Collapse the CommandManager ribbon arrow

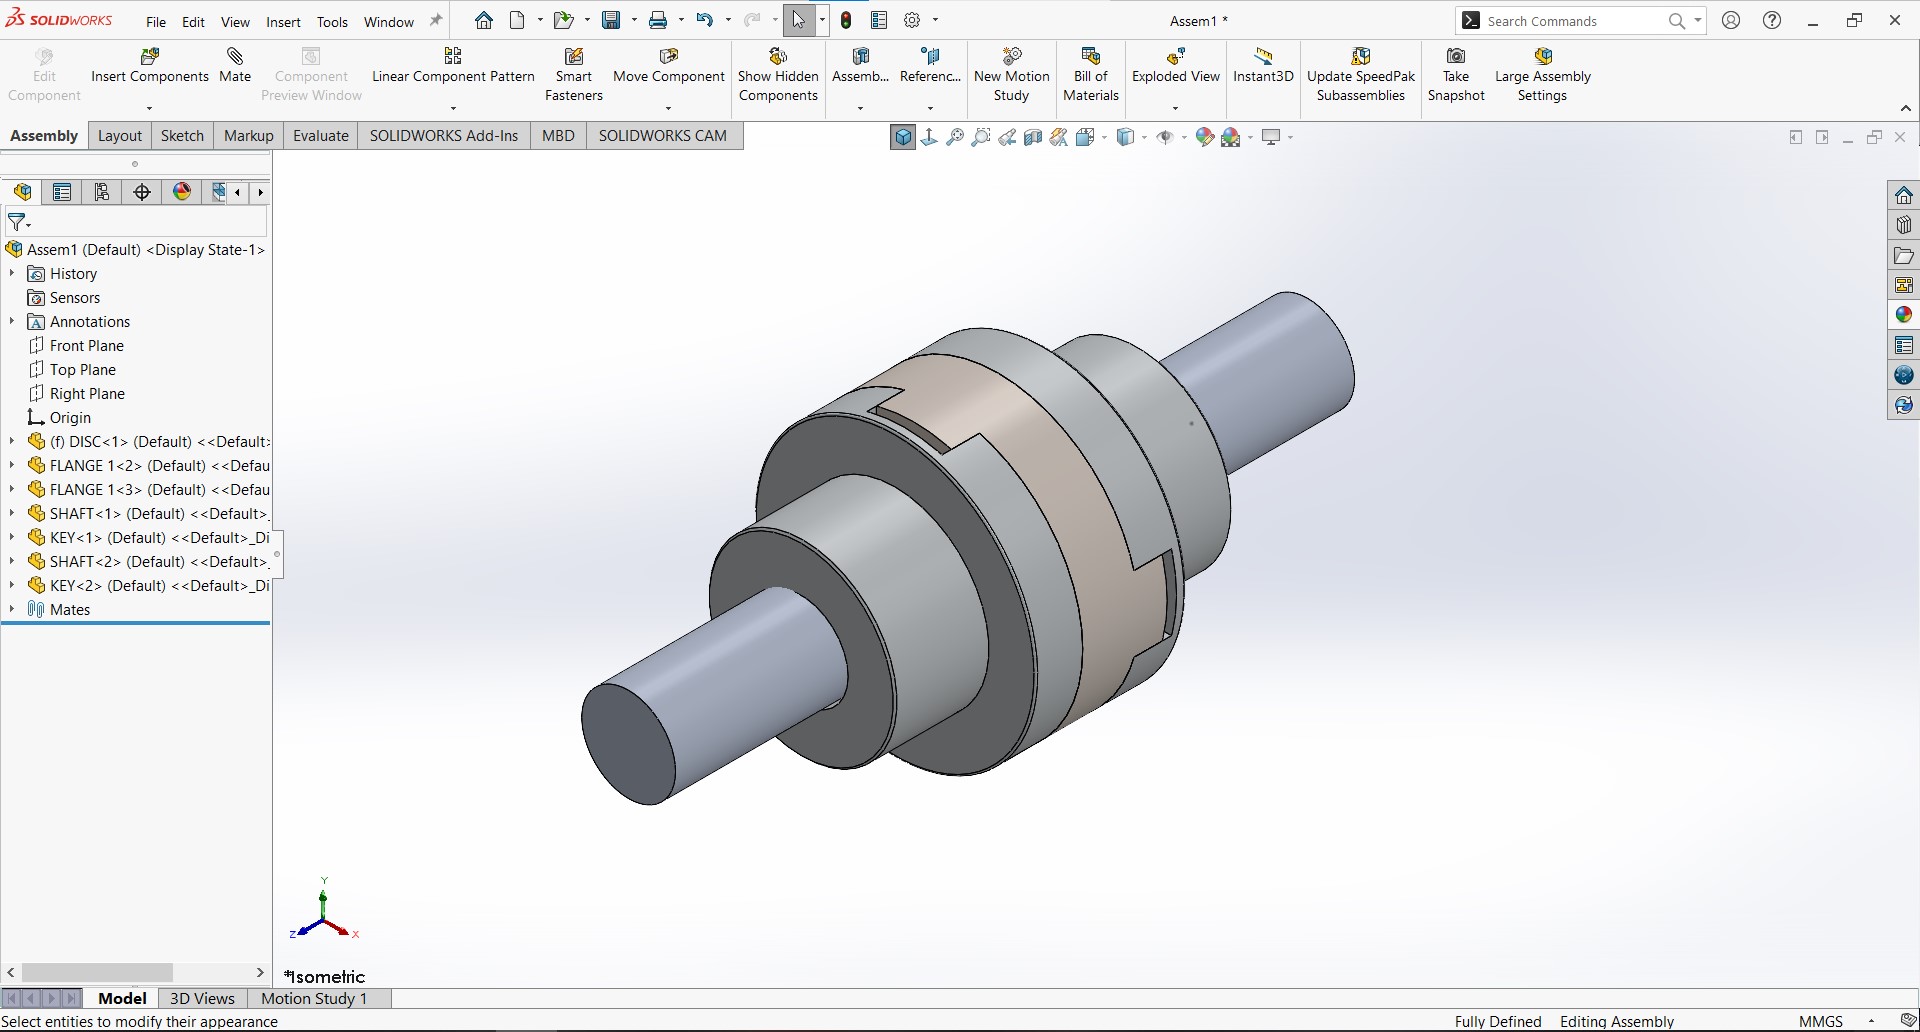1905,108
